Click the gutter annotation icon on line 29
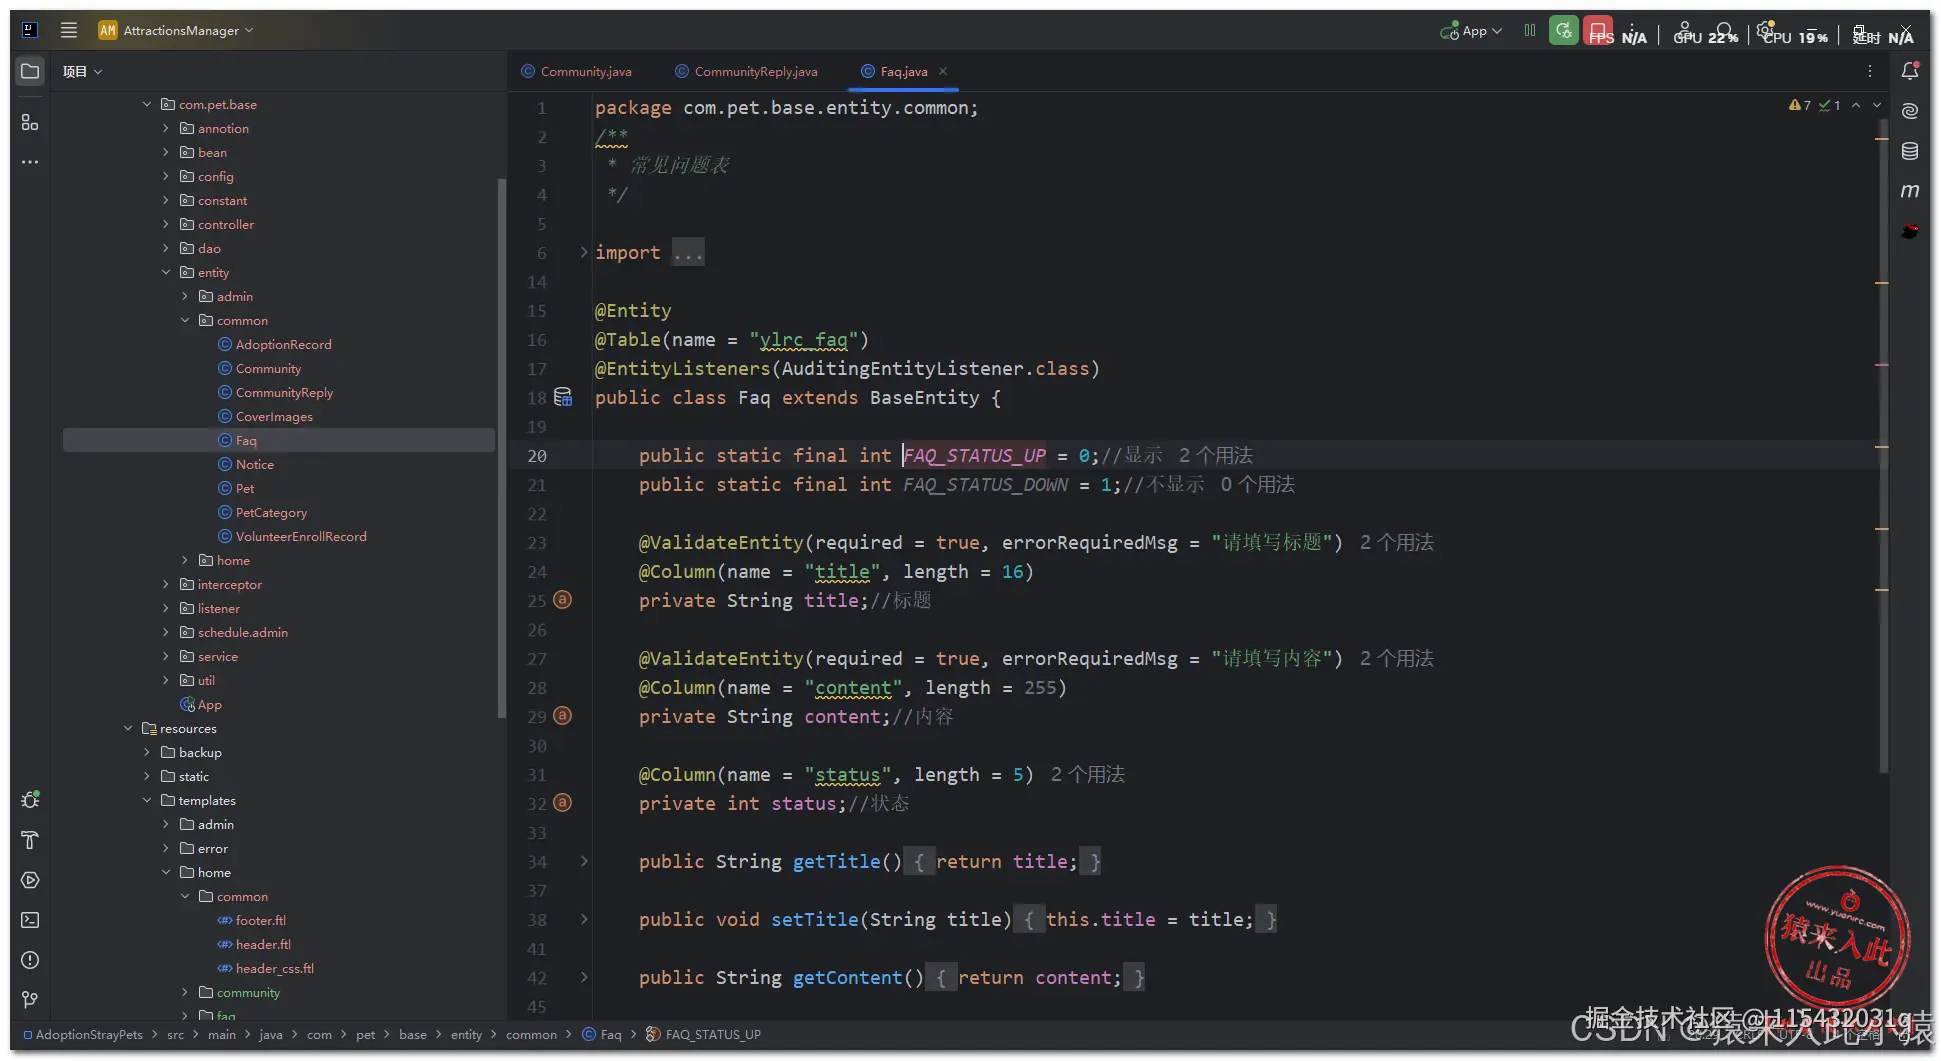The height and width of the screenshot is (1061, 1941). point(563,716)
